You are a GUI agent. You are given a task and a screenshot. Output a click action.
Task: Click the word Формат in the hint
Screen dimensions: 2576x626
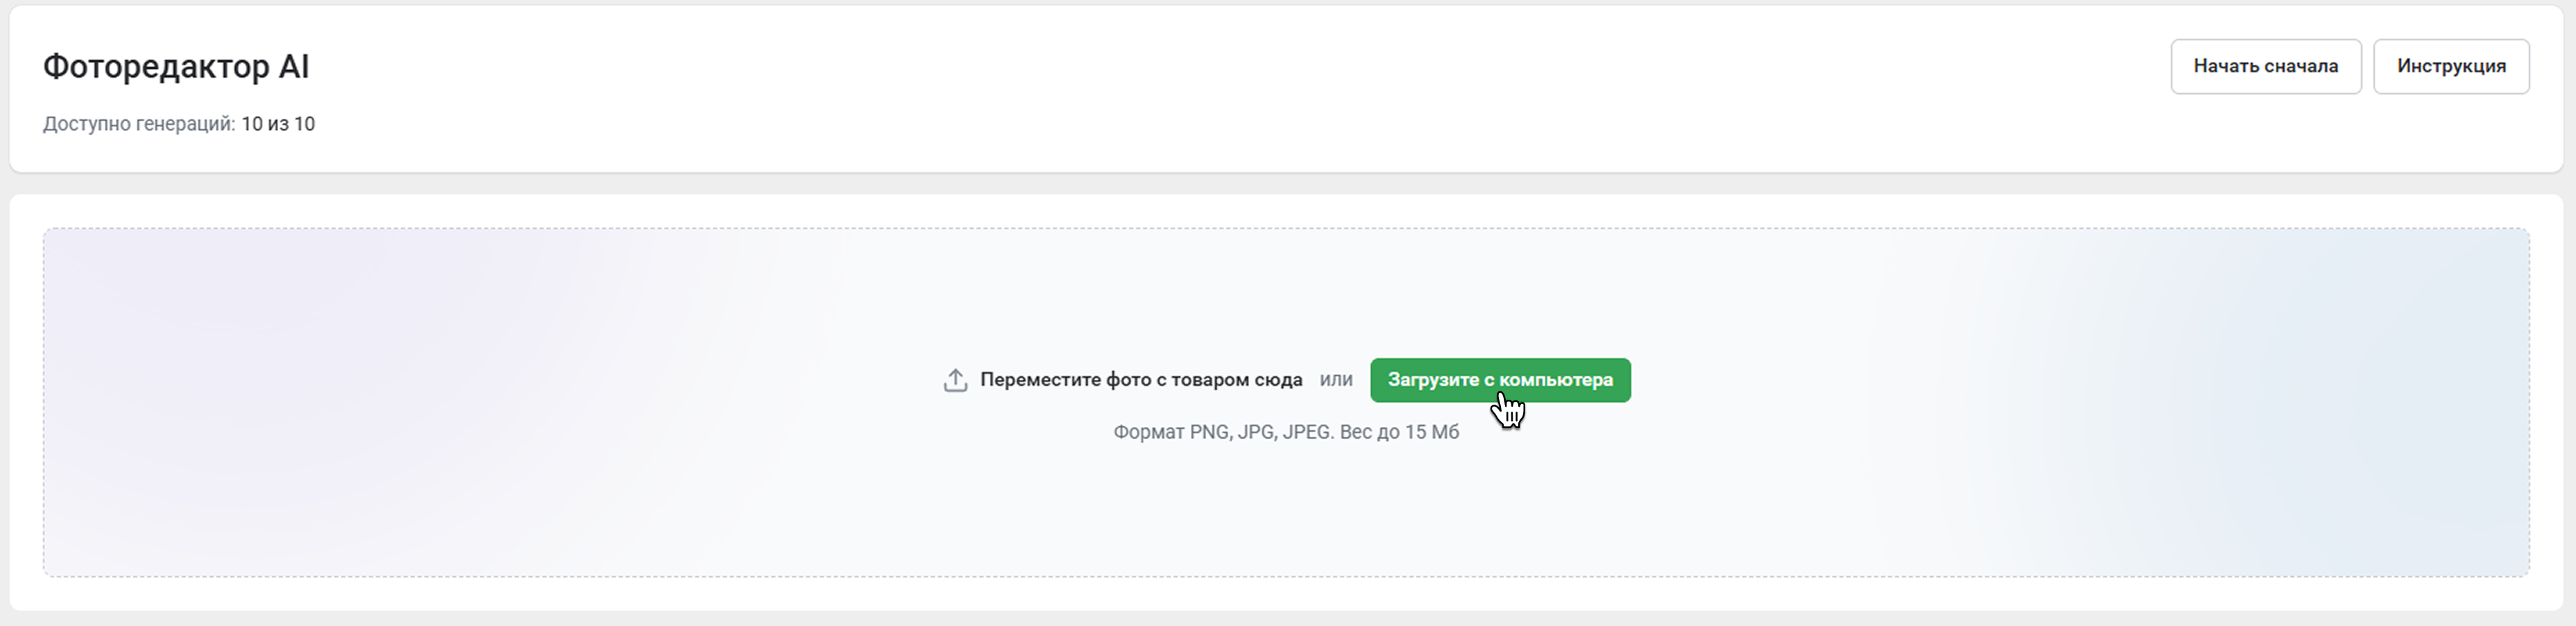pyautogui.click(x=1148, y=432)
